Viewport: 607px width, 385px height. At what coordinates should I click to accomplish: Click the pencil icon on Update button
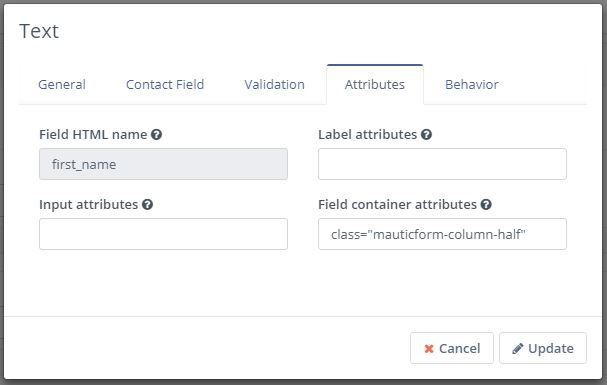(518, 349)
